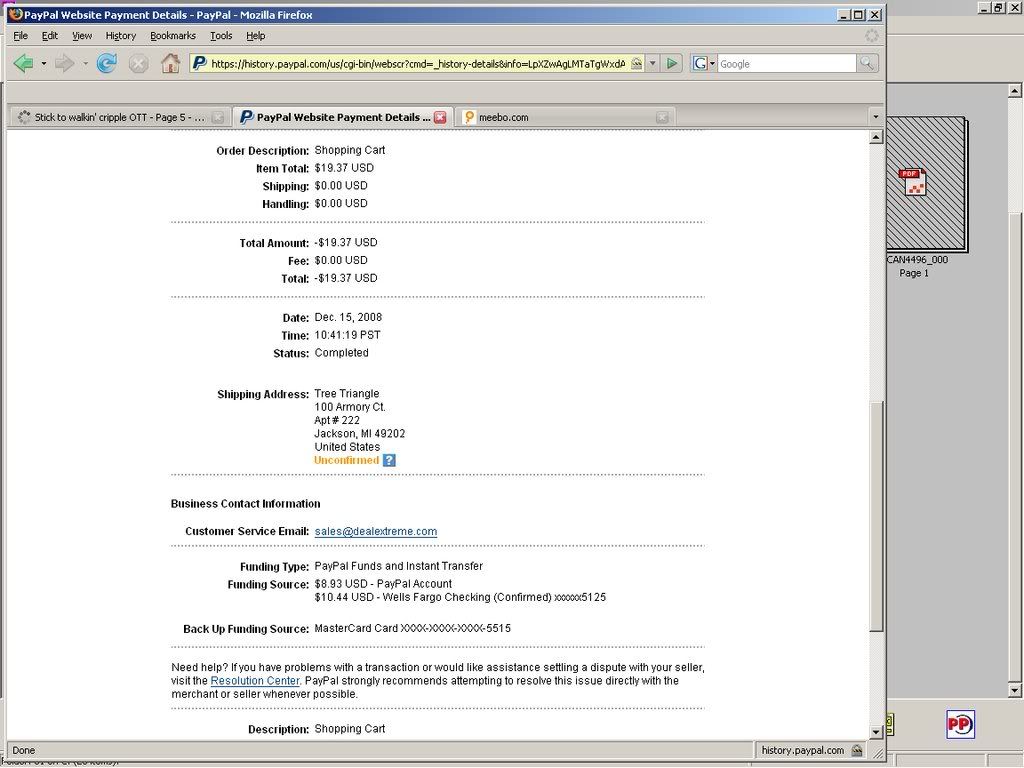Click the time 10:41:19 PST
The height and width of the screenshot is (768, 1024).
pyautogui.click(x=347, y=335)
